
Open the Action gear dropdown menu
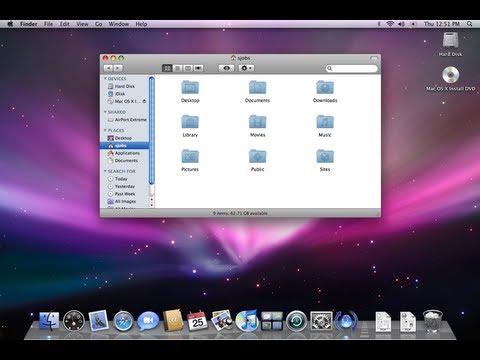[246, 68]
